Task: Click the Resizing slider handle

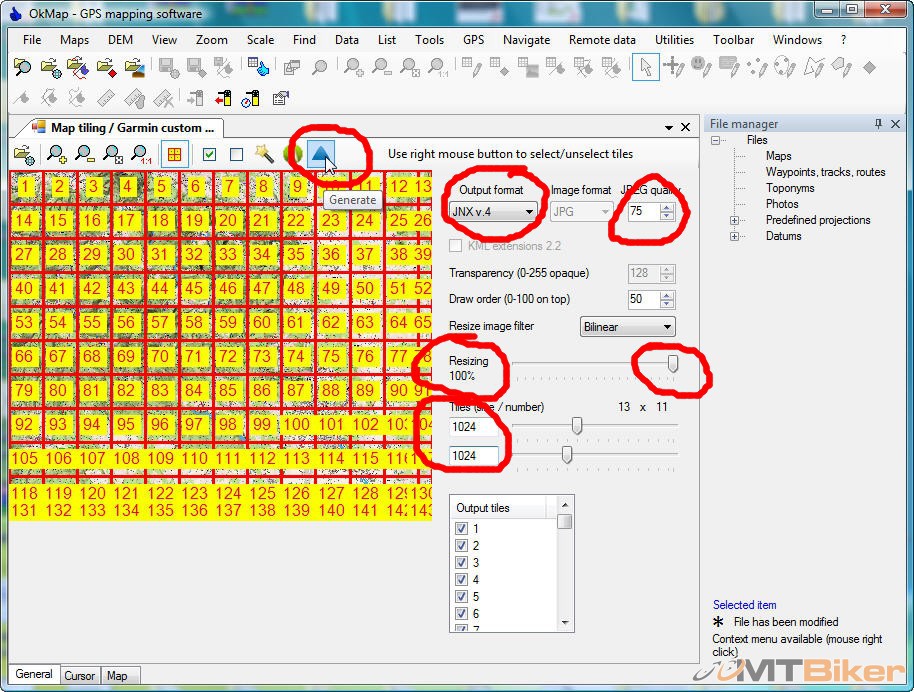Action: (673, 364)
